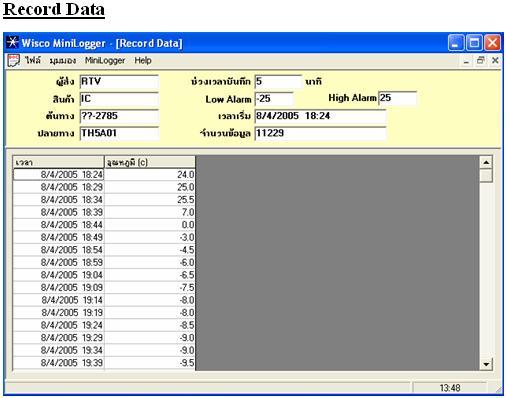Click the เวลา column header

point(59,162)
